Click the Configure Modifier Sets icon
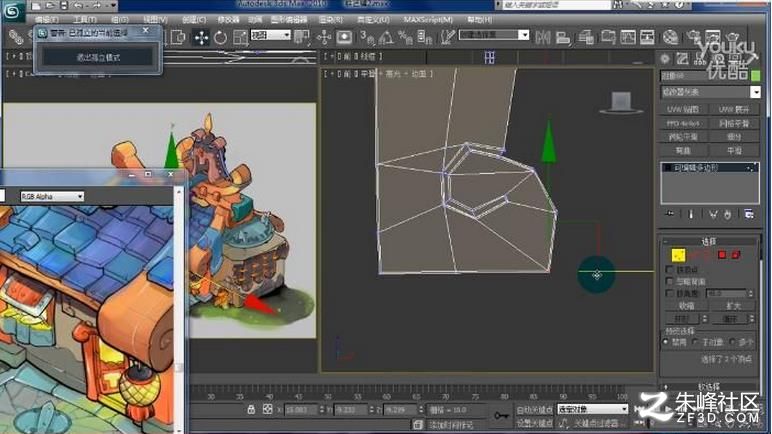 point(749,214)
